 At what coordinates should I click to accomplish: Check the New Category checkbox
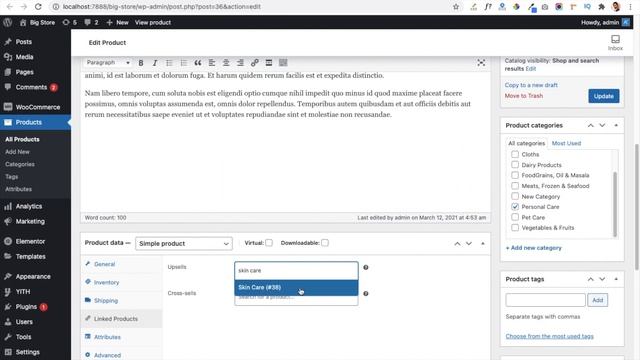[515, 196]
